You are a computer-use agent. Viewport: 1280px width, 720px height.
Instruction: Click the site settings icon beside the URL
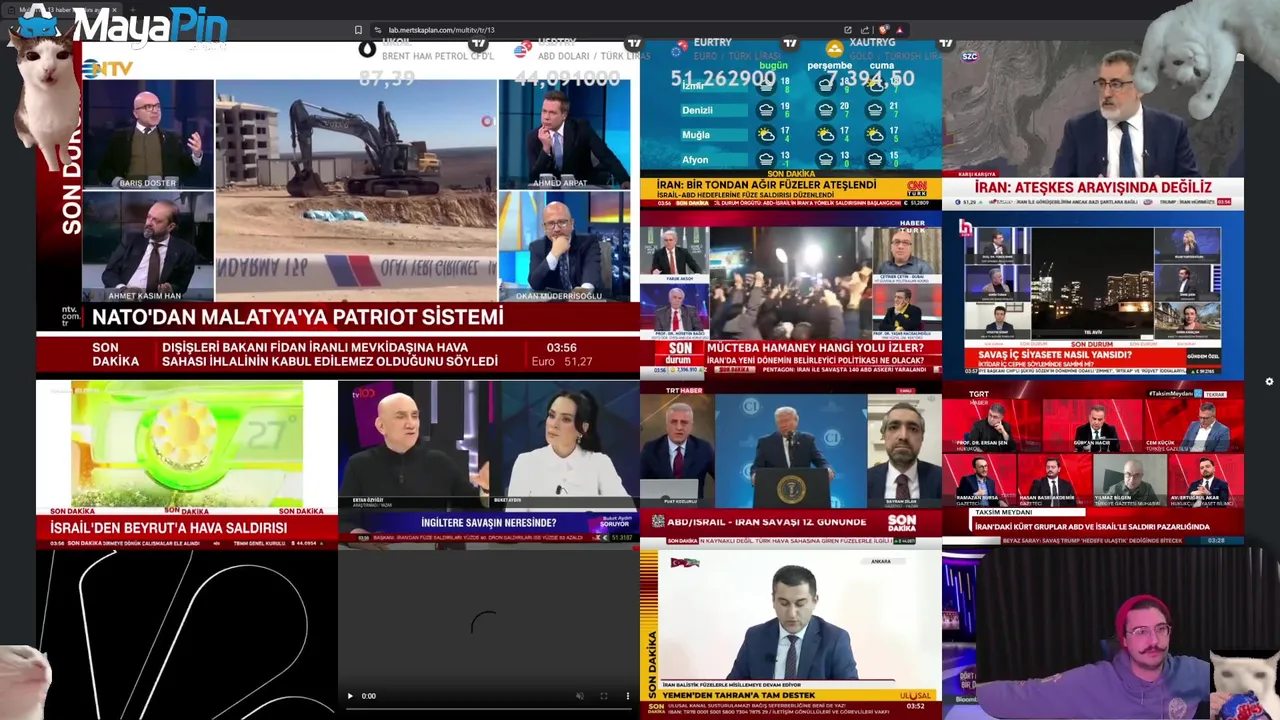pos(378,30)
